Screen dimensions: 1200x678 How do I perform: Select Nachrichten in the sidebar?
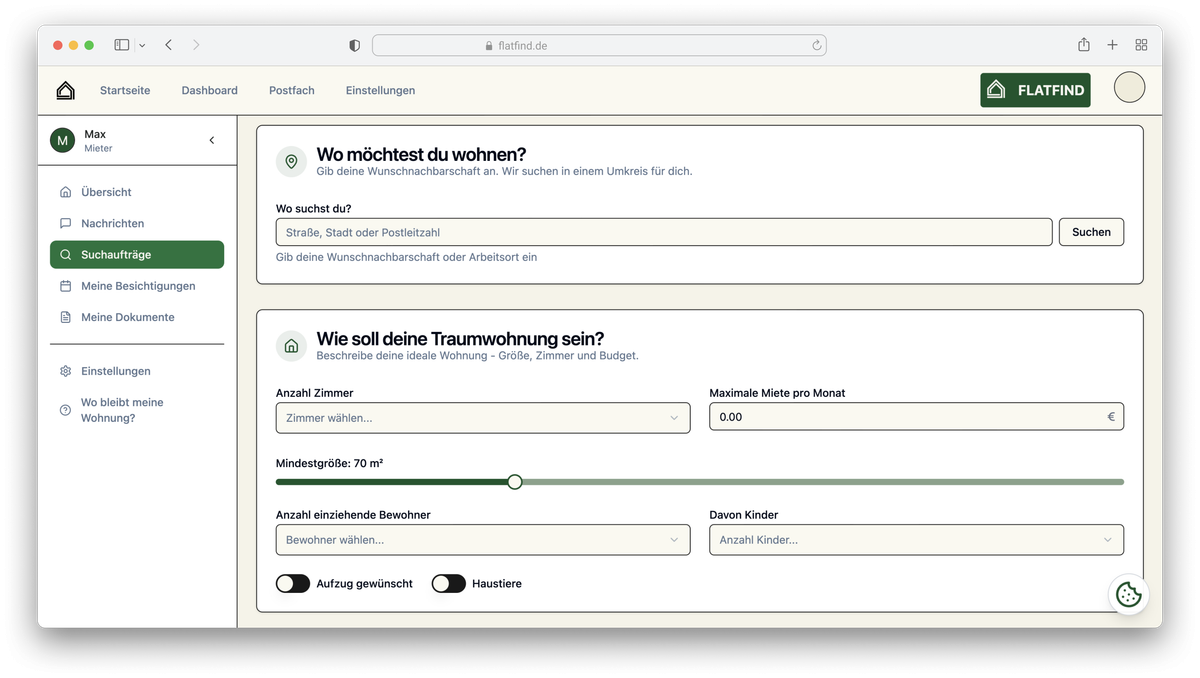[x=113, y=223]
